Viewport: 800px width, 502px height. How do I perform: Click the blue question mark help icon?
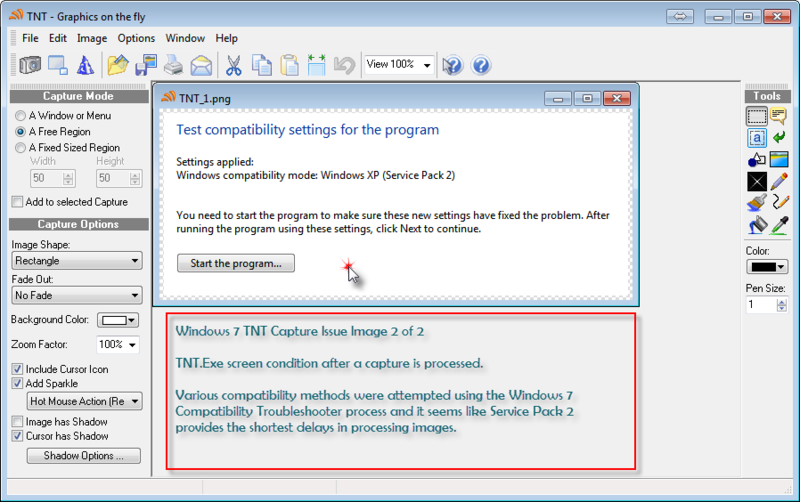[481, 65]
